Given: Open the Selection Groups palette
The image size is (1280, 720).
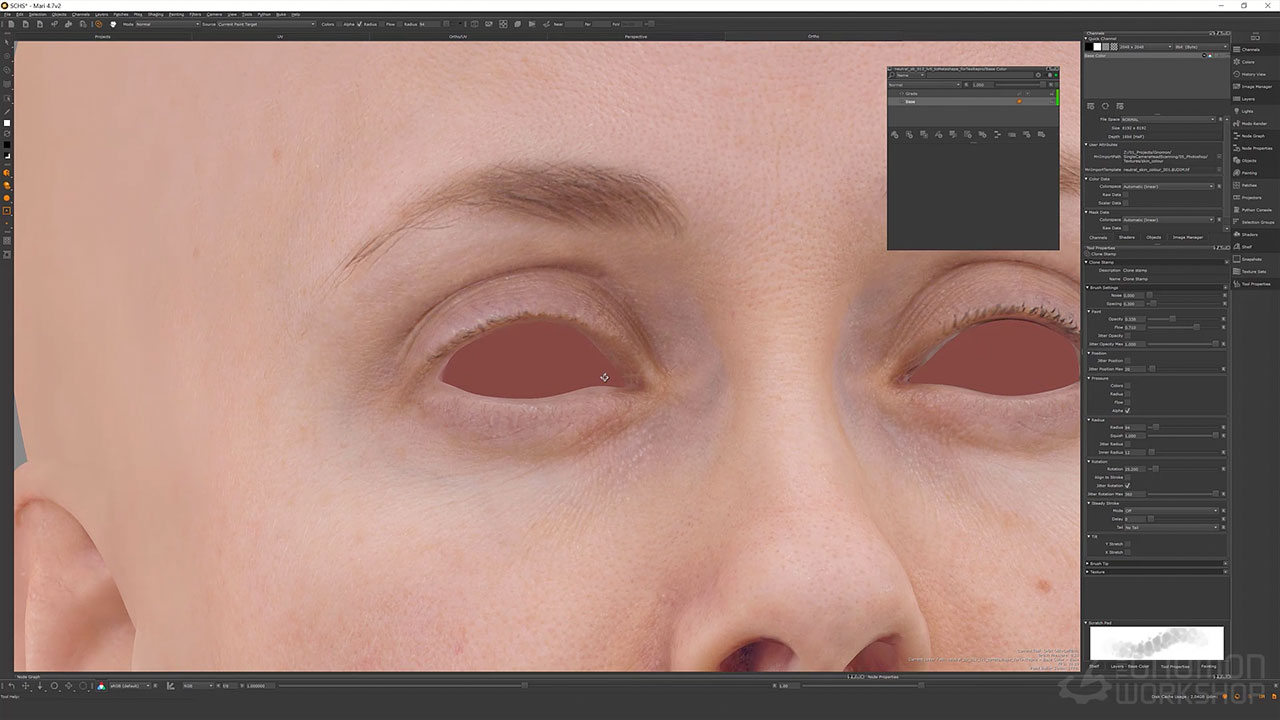Looking at the screenshot, I should 1257,222.
